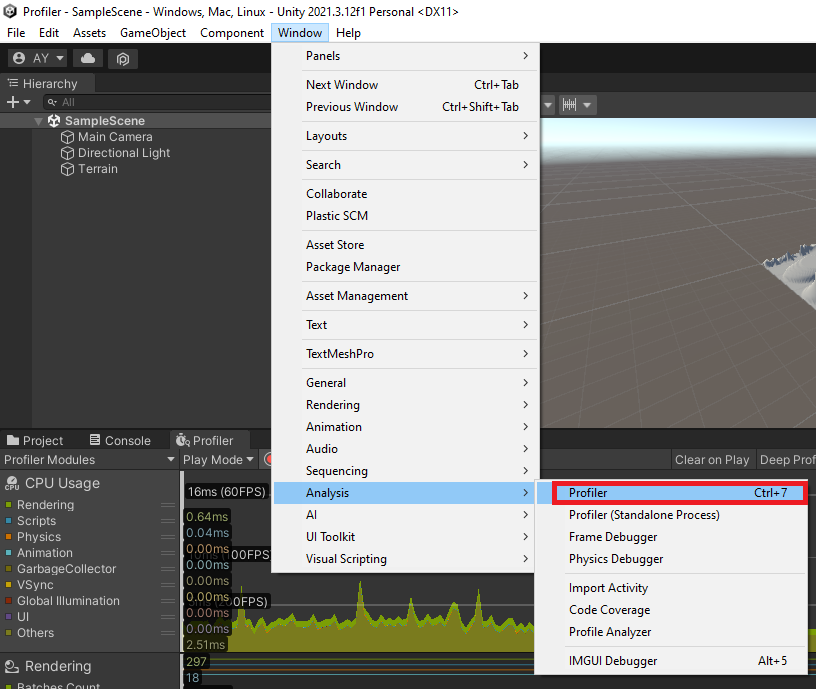Viewport: 816px width, 689px height.
Task: Expand UI Toolkit submenu
Action: 405,537
